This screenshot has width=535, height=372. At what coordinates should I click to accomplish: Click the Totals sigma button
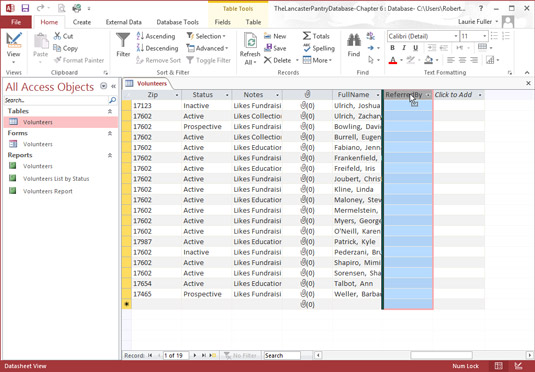(316, 36)
